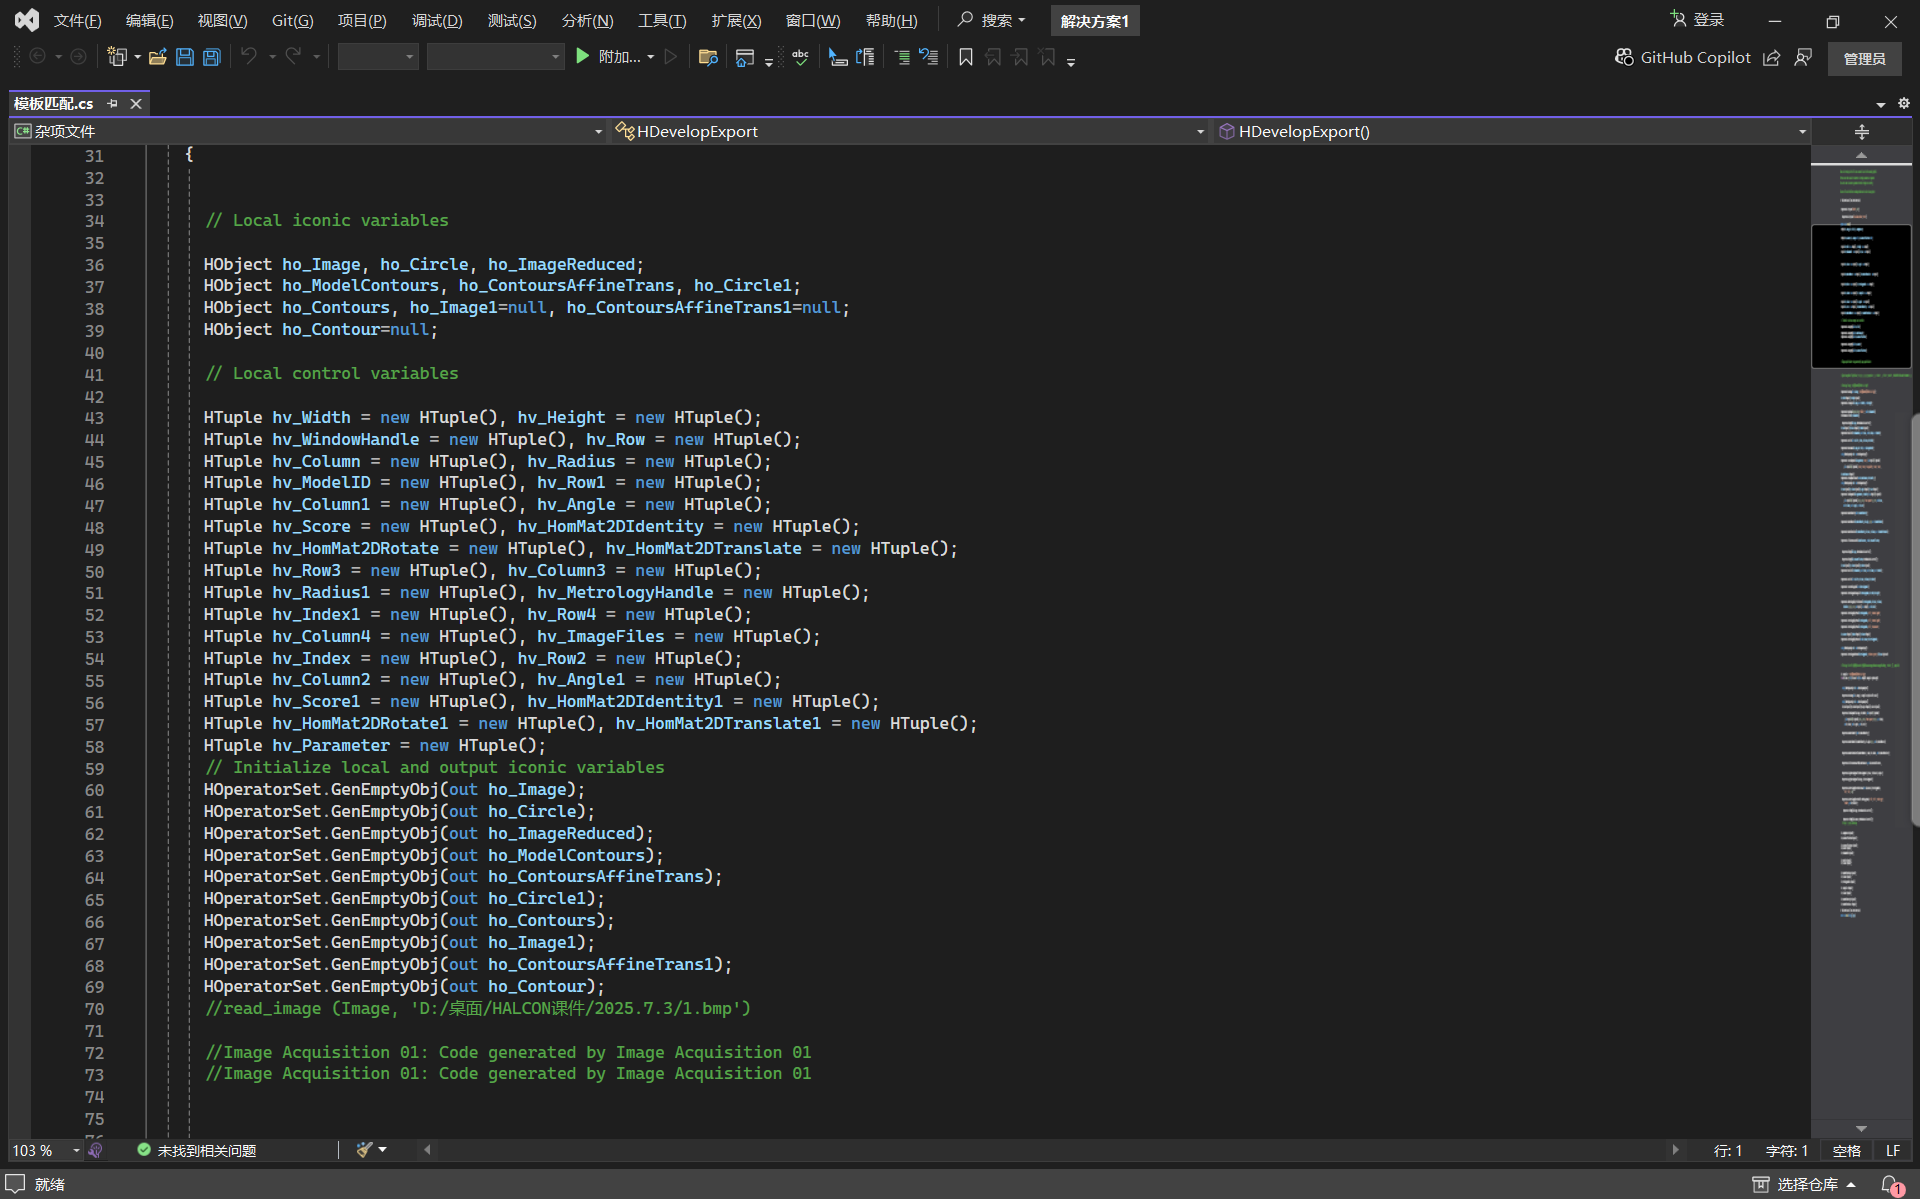Click the Open File folder icon
1920x1200 pixels.
157,58
